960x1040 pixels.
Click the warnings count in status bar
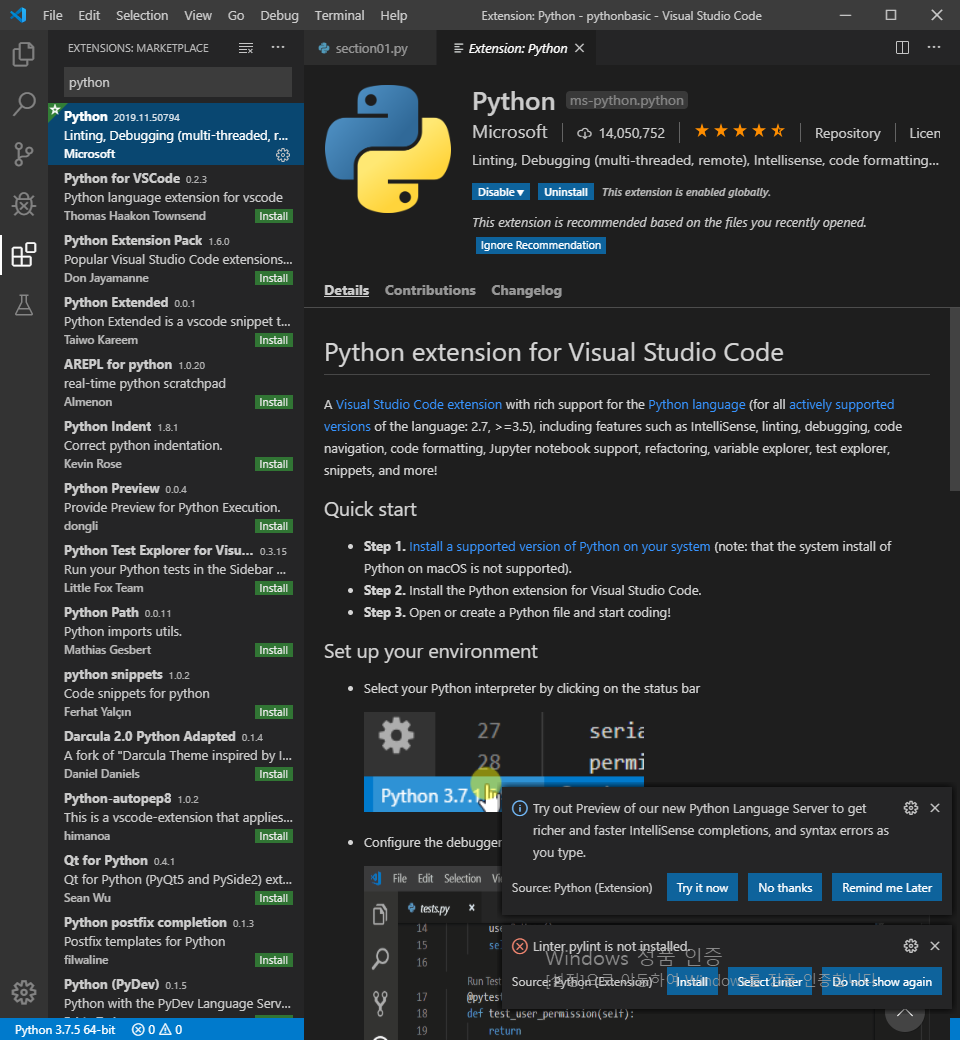pyautogui.click(x=171, y=1029)
